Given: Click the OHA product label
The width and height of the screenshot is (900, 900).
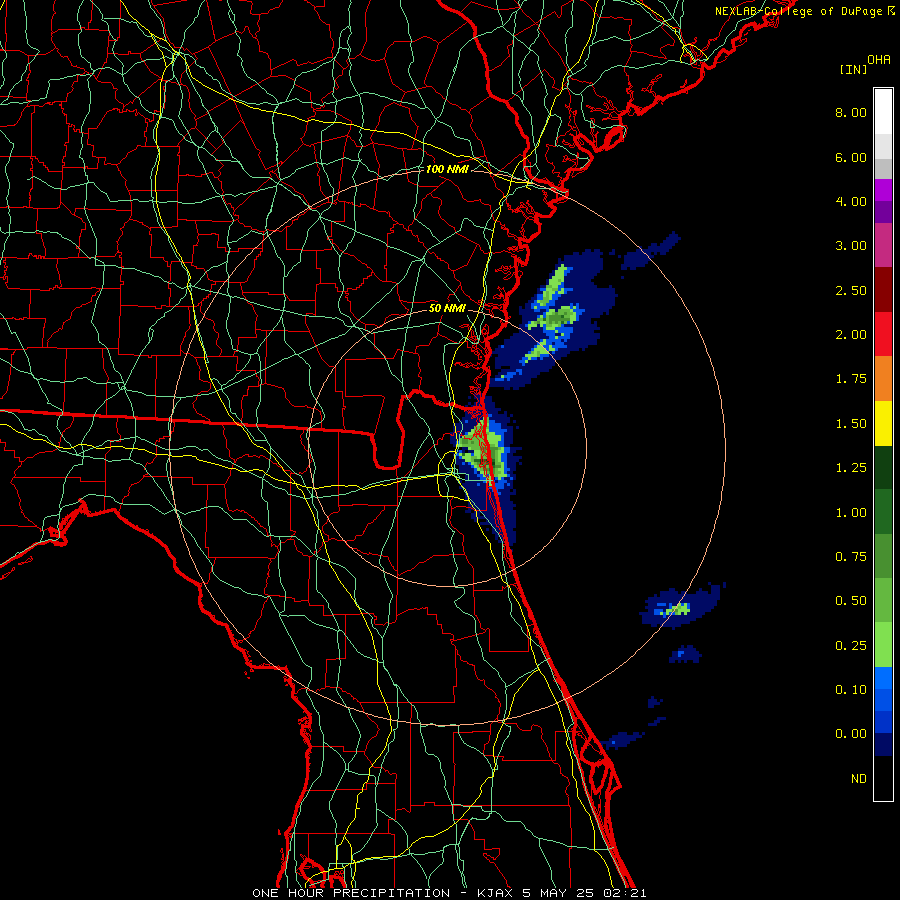Looking at the screenshot, I should coord(879,60).
